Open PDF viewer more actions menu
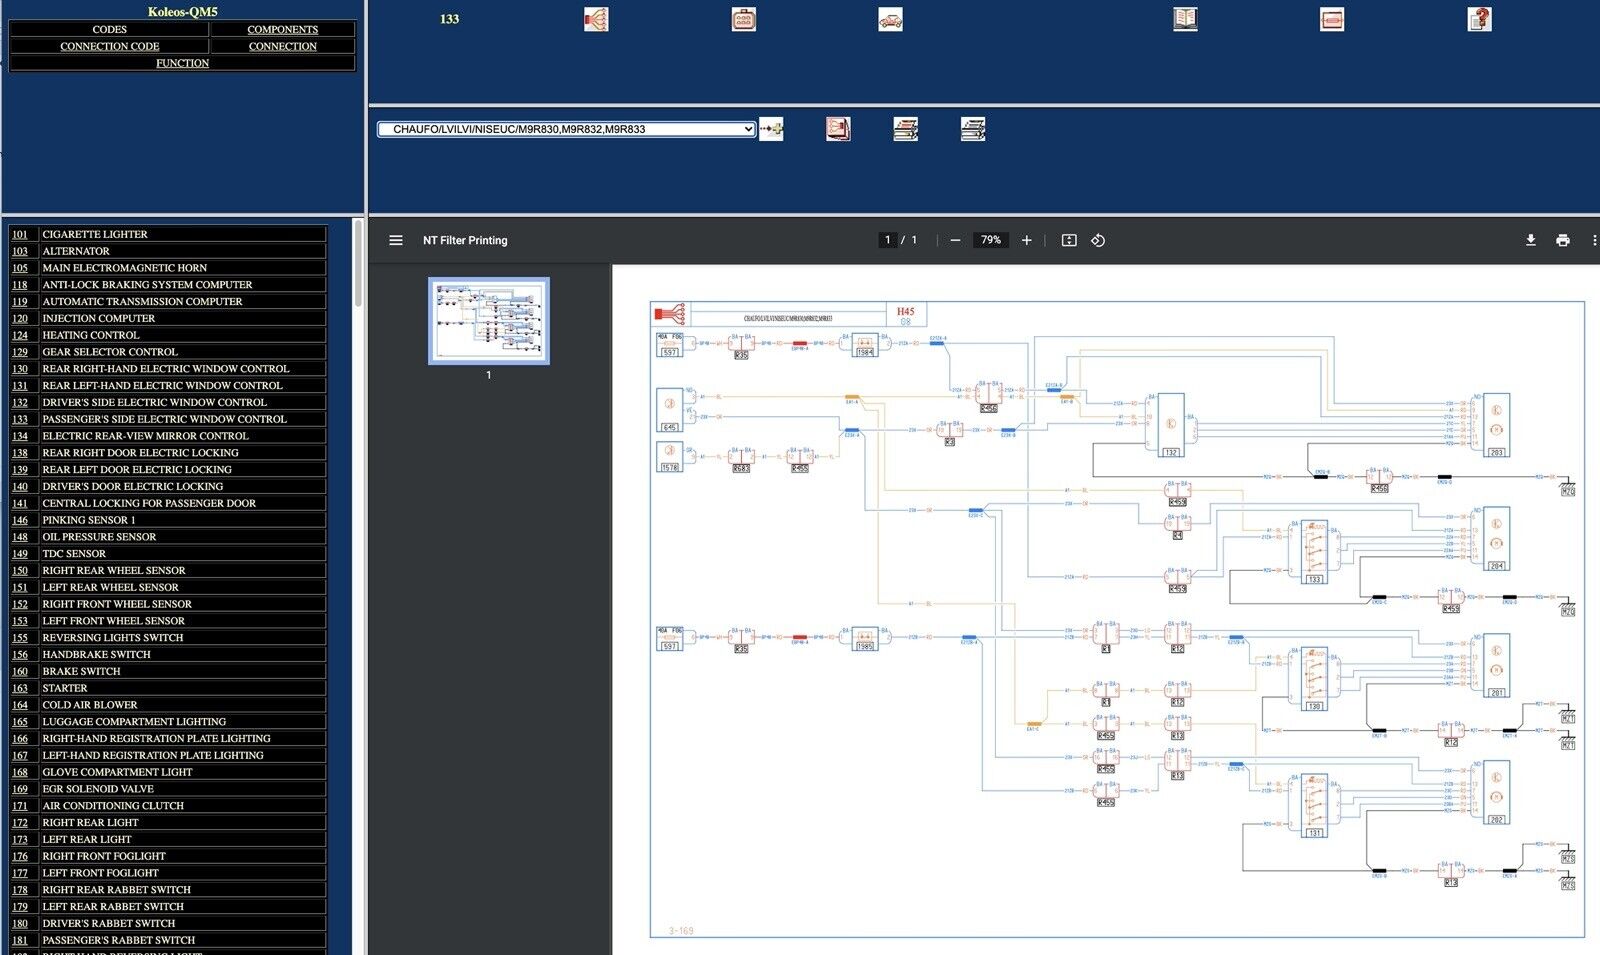This screenshot has height=955, width=1600. click(x=1593, y=240)
